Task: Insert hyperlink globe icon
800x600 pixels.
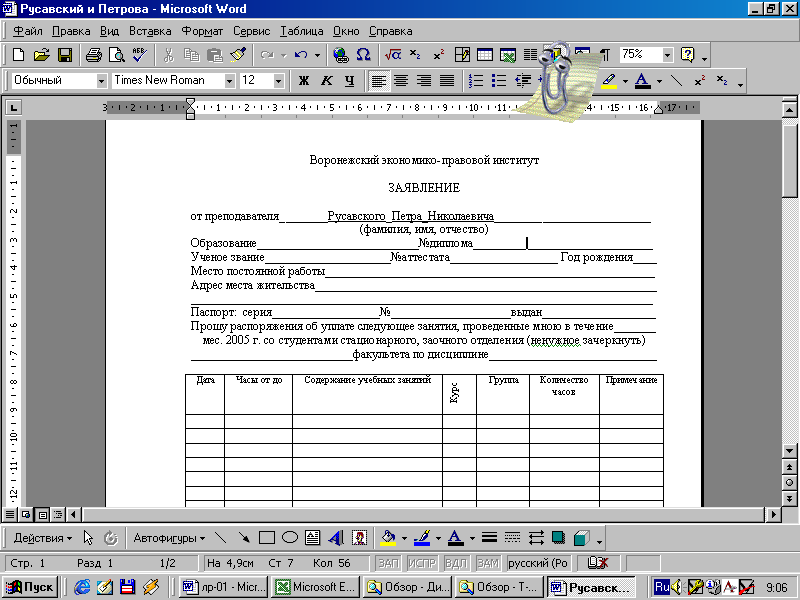Action: point(340,55)
